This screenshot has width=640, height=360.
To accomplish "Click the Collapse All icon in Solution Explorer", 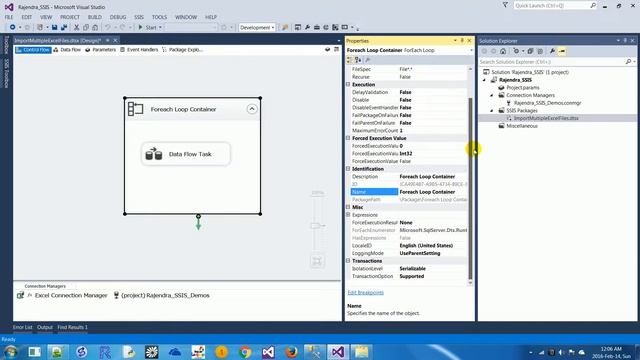I will coord(530,51).
